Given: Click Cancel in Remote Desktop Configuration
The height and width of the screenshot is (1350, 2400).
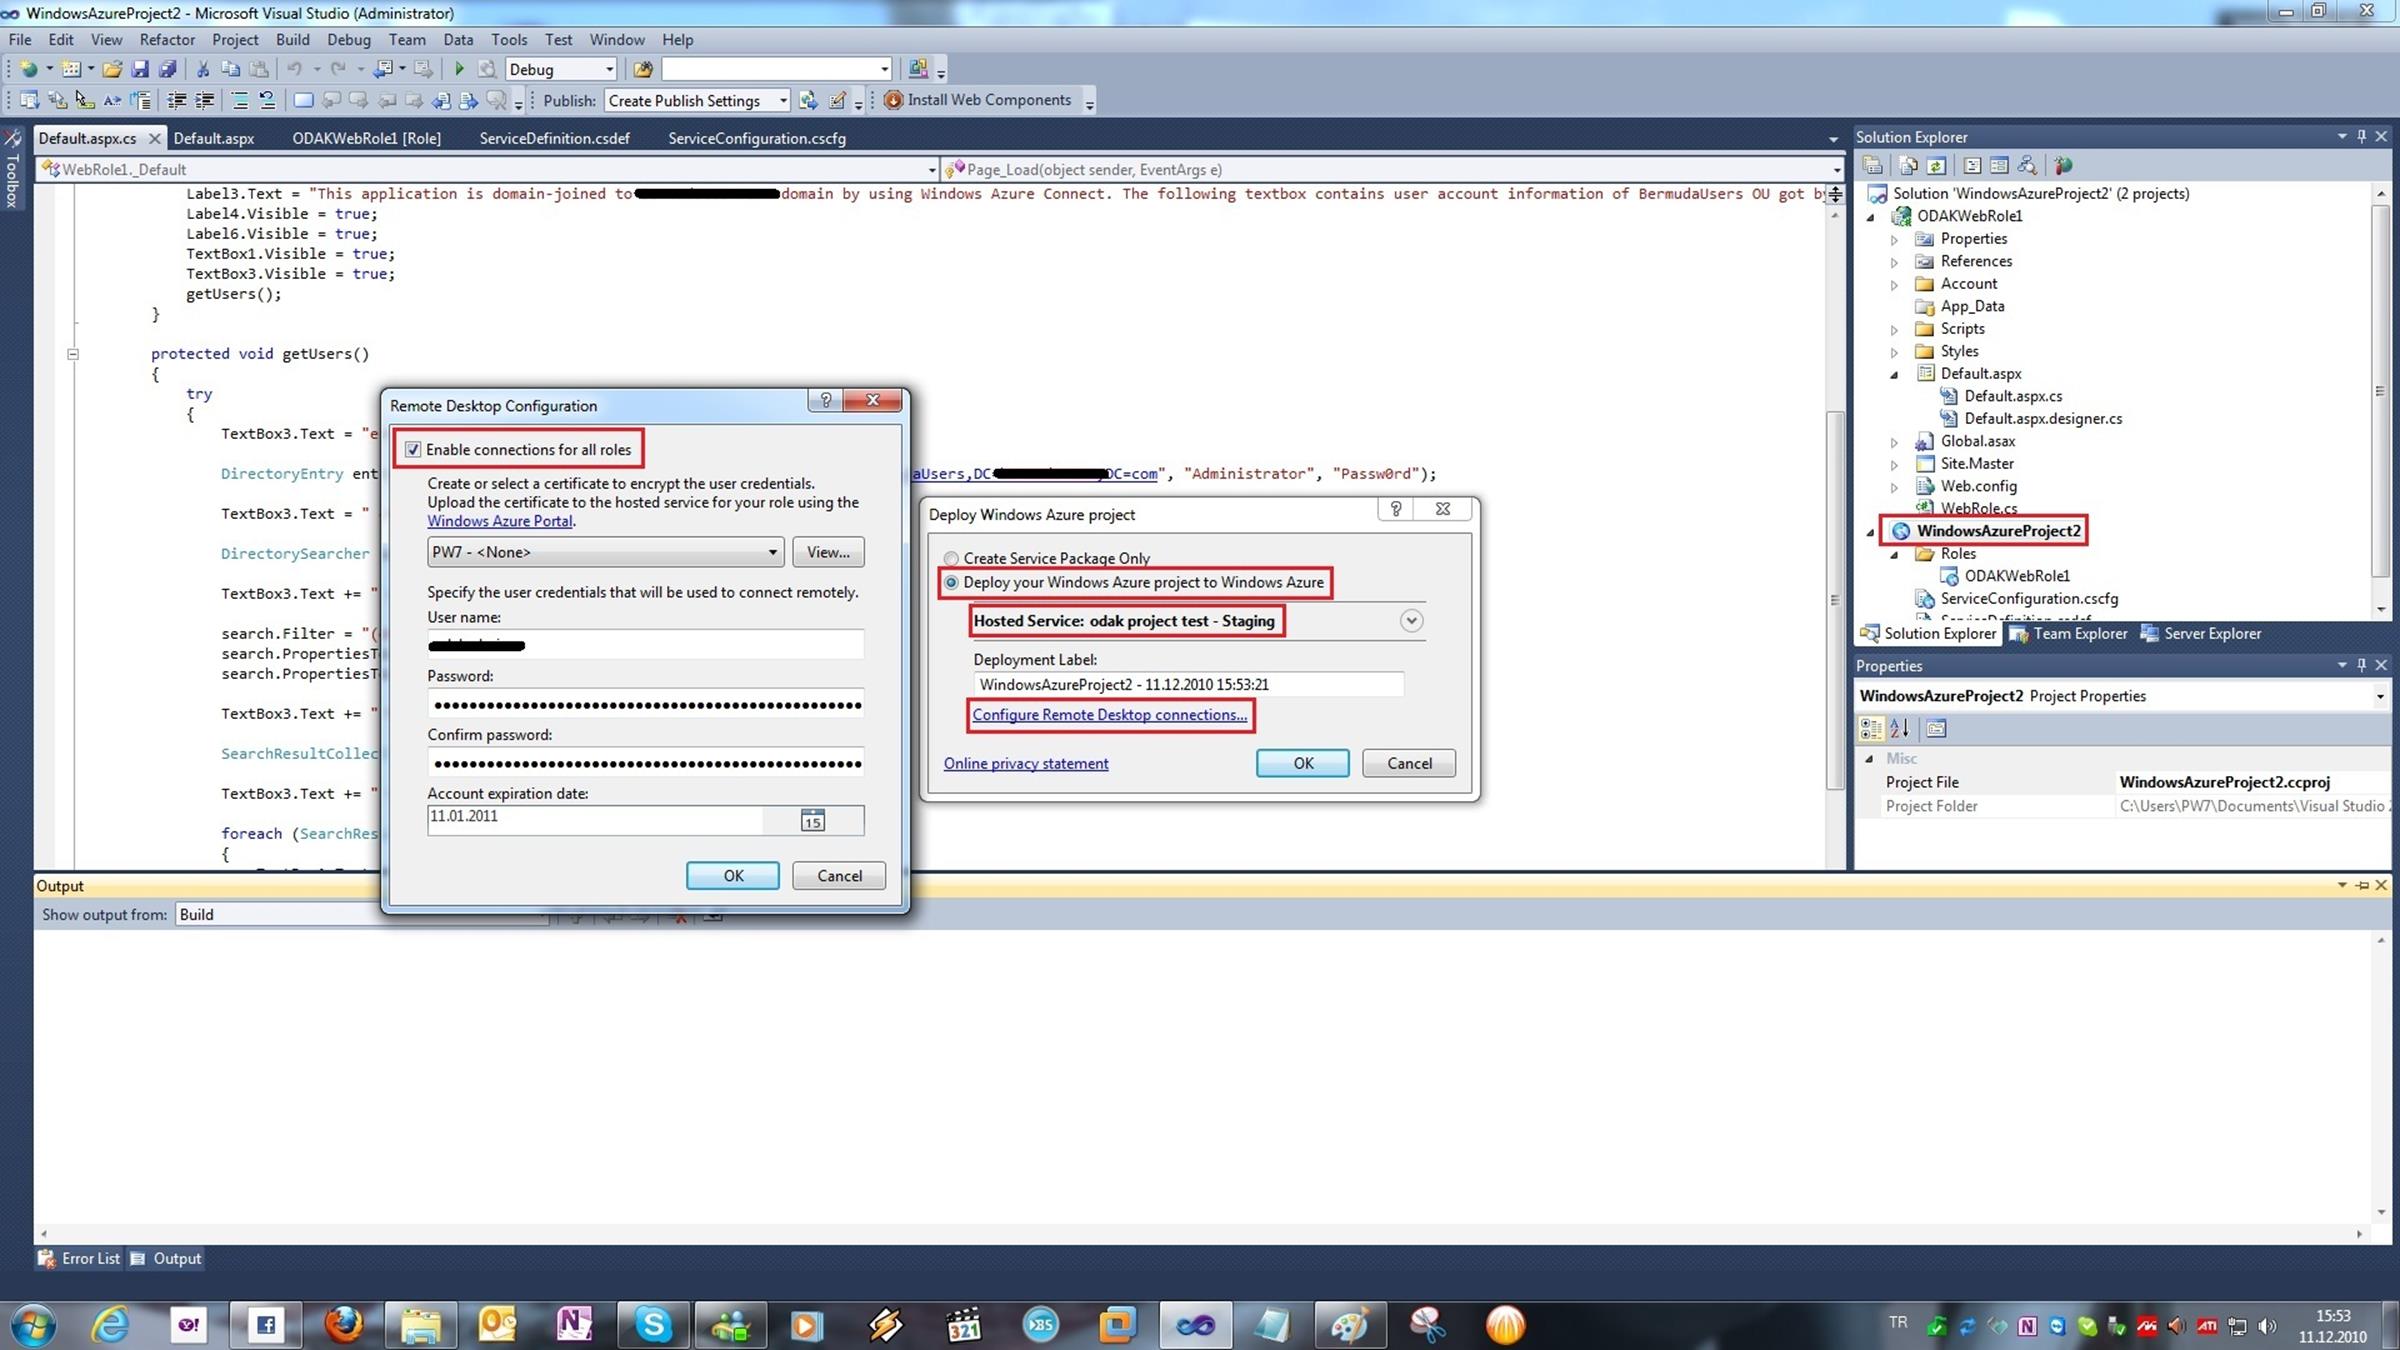Looking at the screenshot, I should point(839,876).
